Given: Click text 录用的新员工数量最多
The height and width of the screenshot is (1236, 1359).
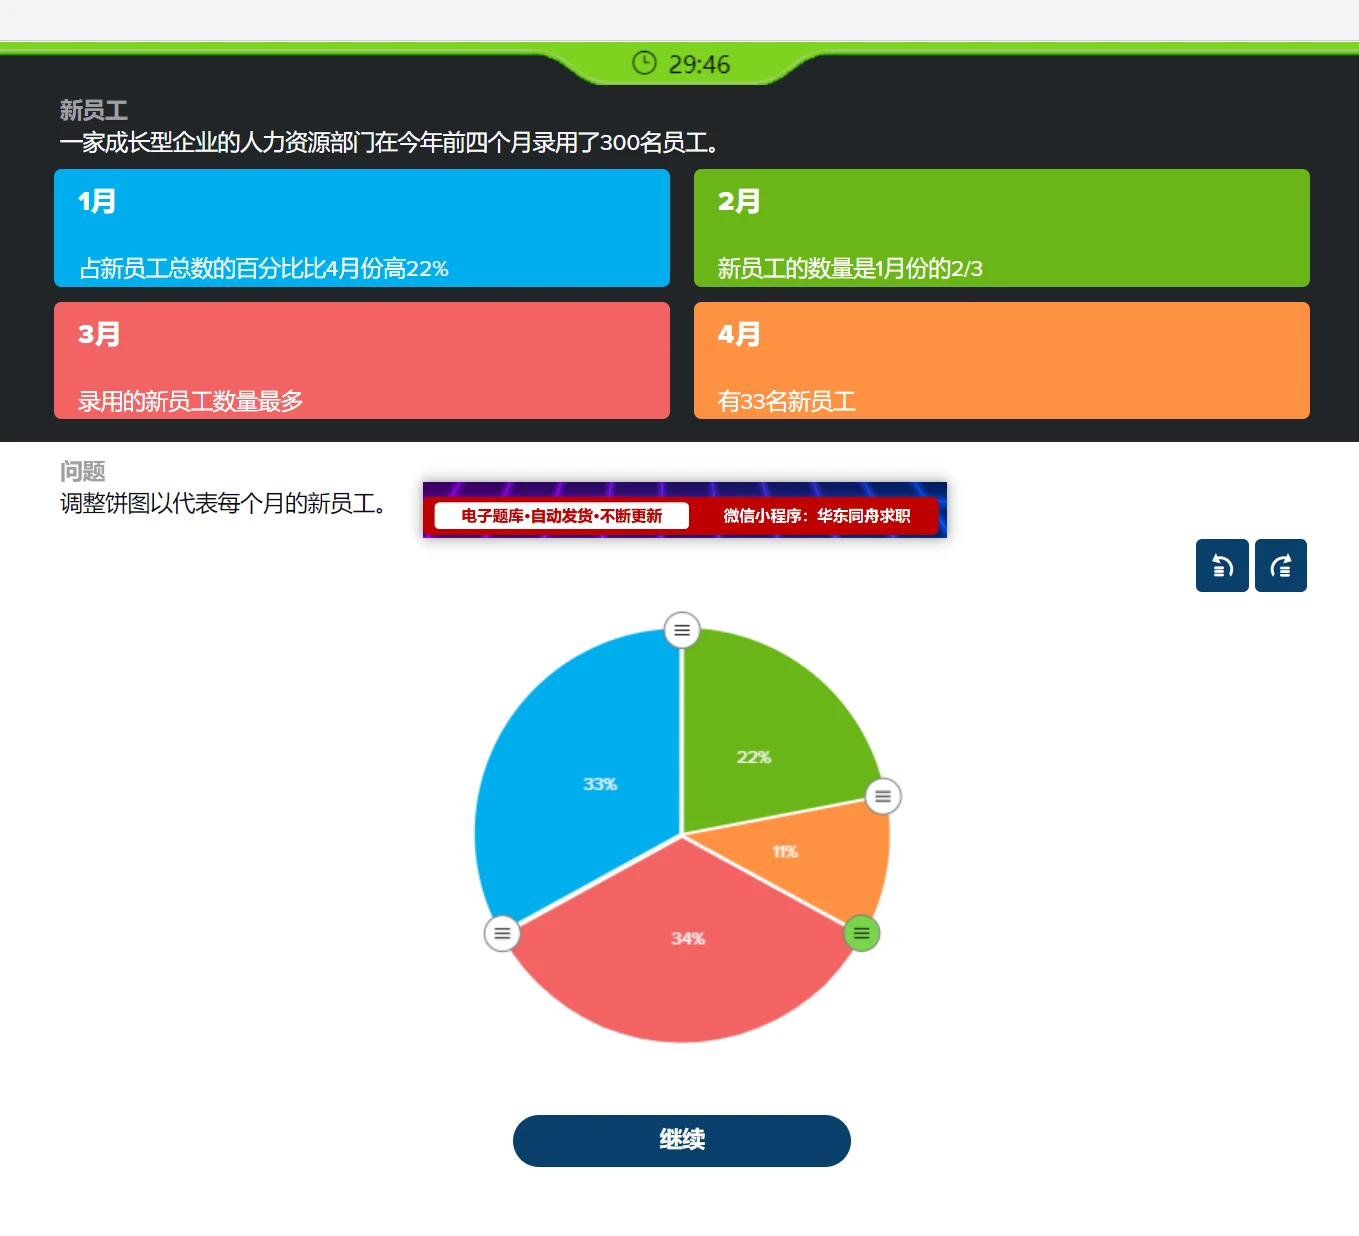Looking at the screenshot, I should point(191,402).
